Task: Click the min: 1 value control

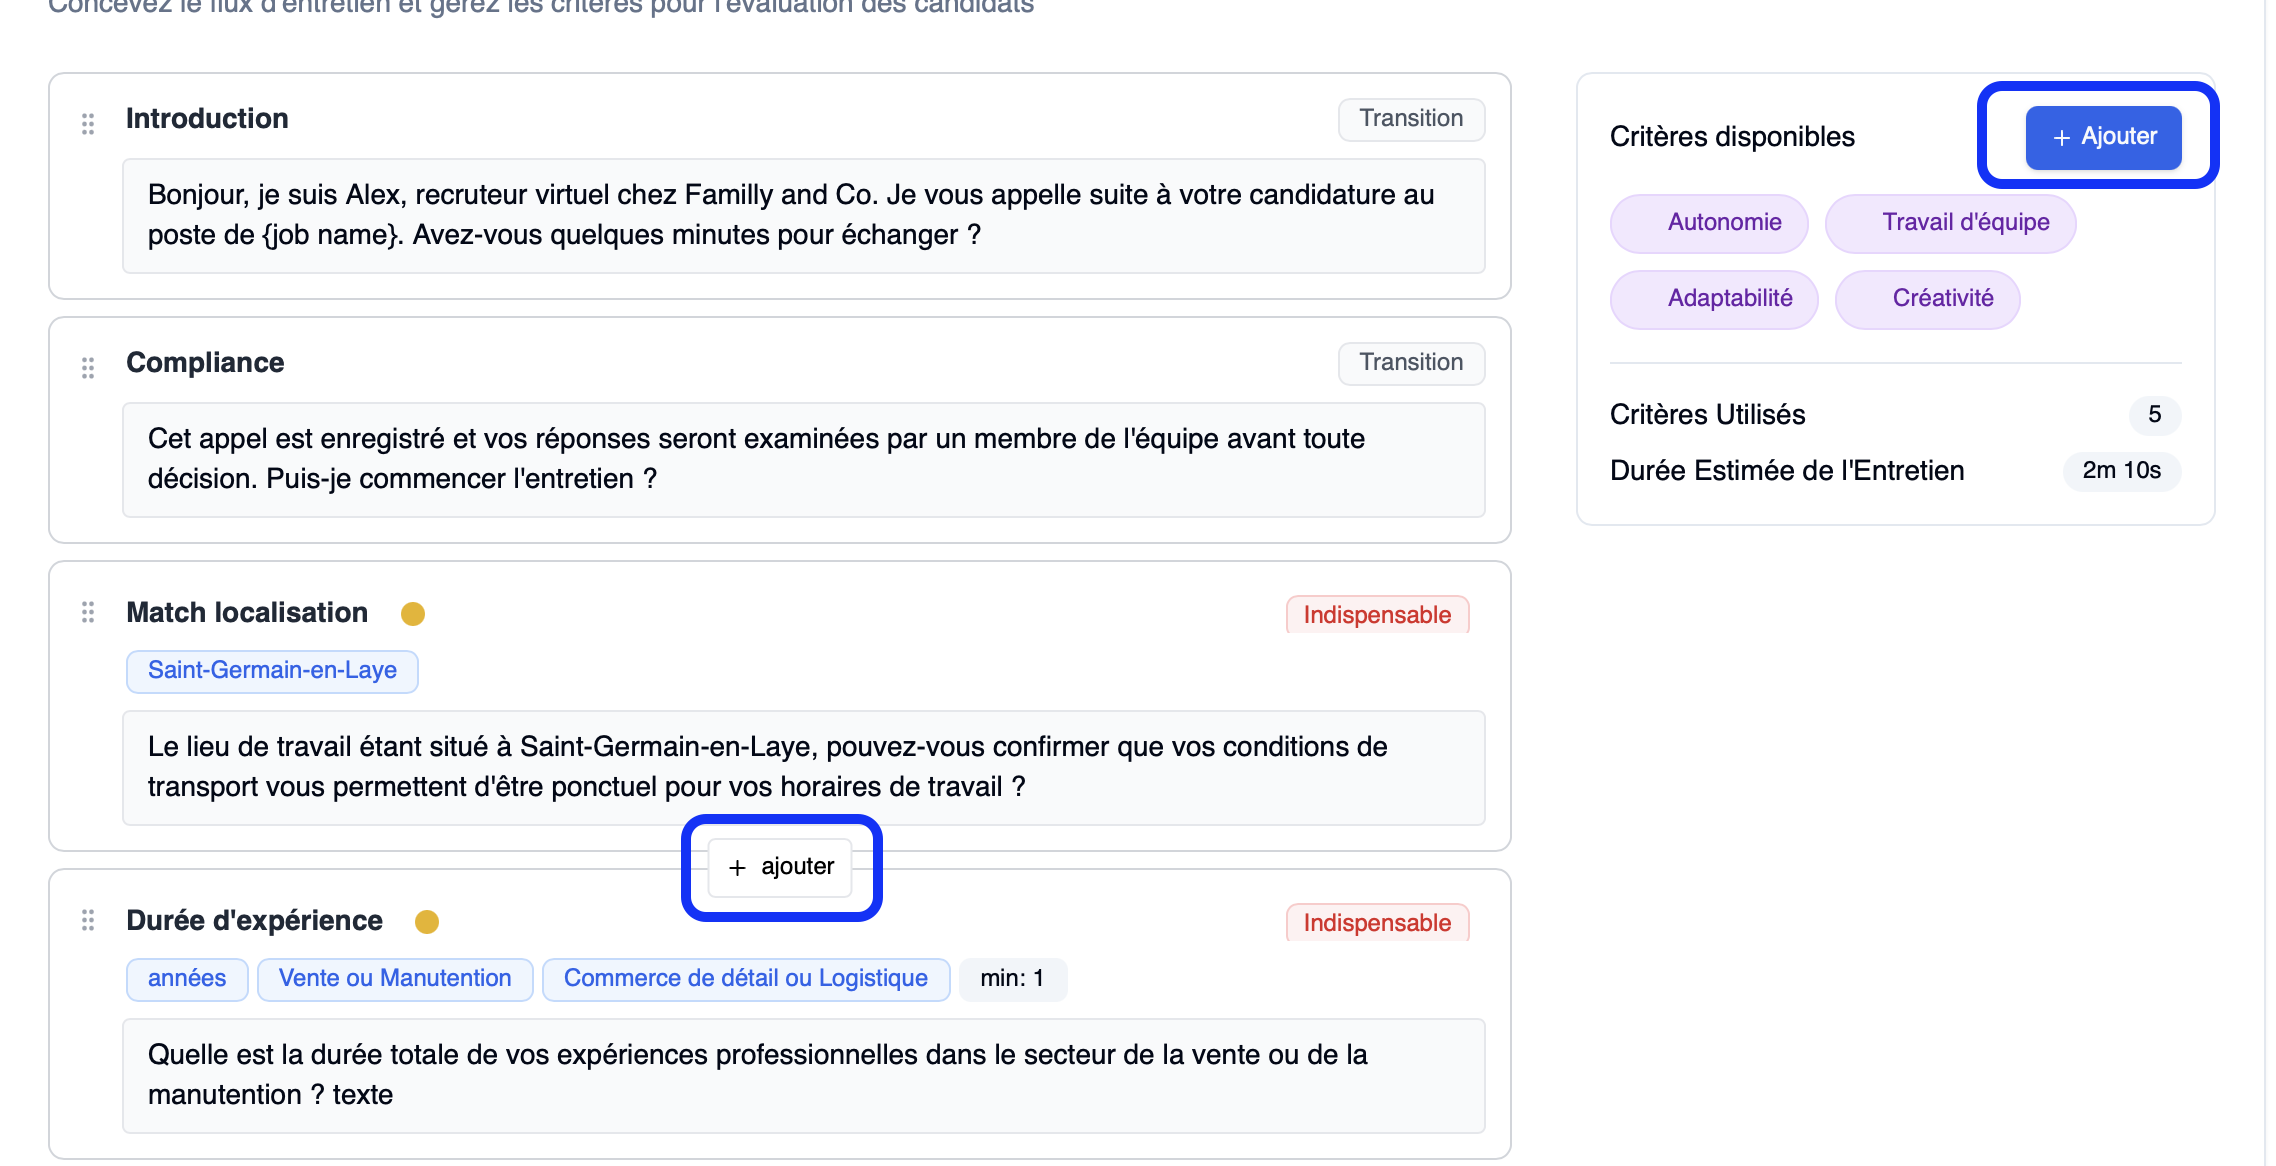Action: click(x=1012, y=978)
